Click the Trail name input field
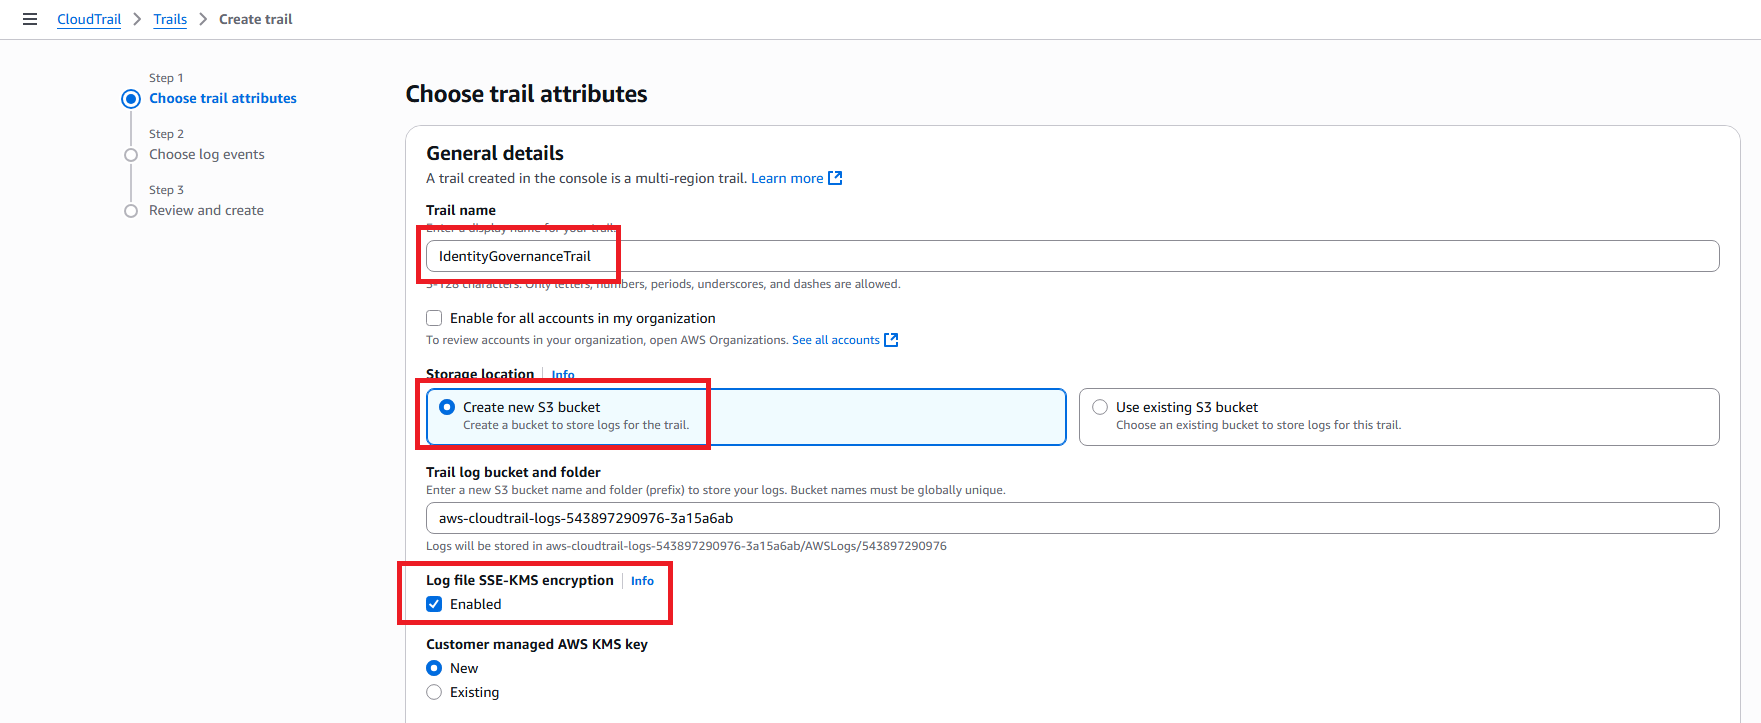Image resolution: width=1761 pixels, height=723 pixels. 1072,256
